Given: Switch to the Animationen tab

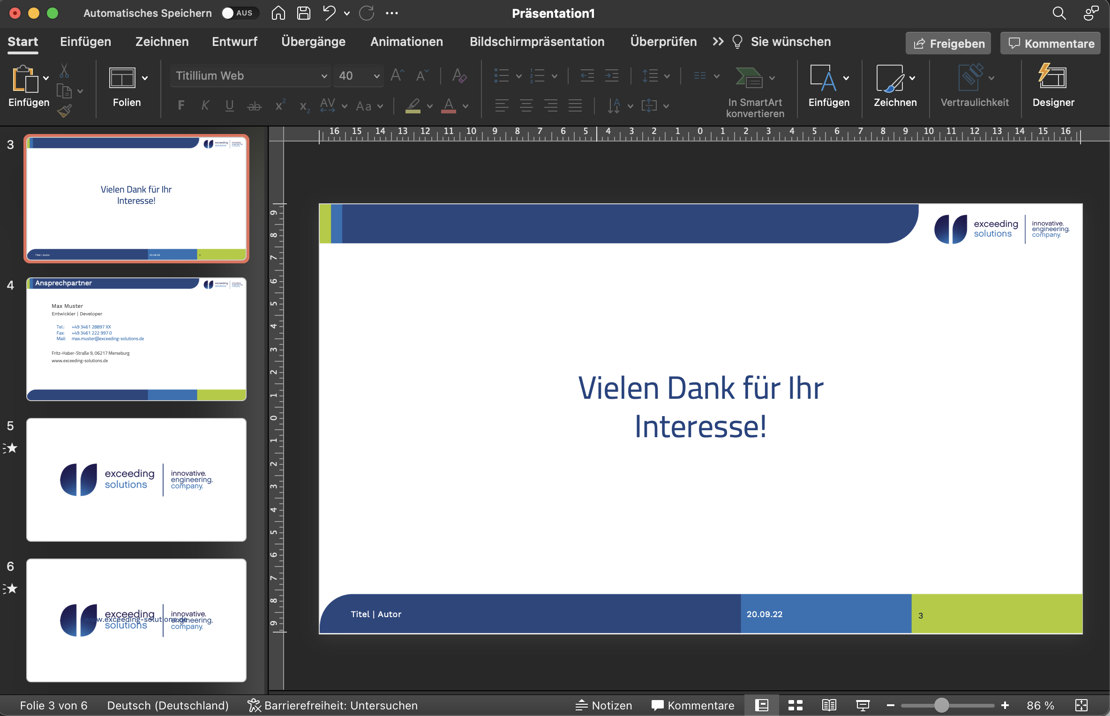Looking at the screenshot, I should [406, 42].
